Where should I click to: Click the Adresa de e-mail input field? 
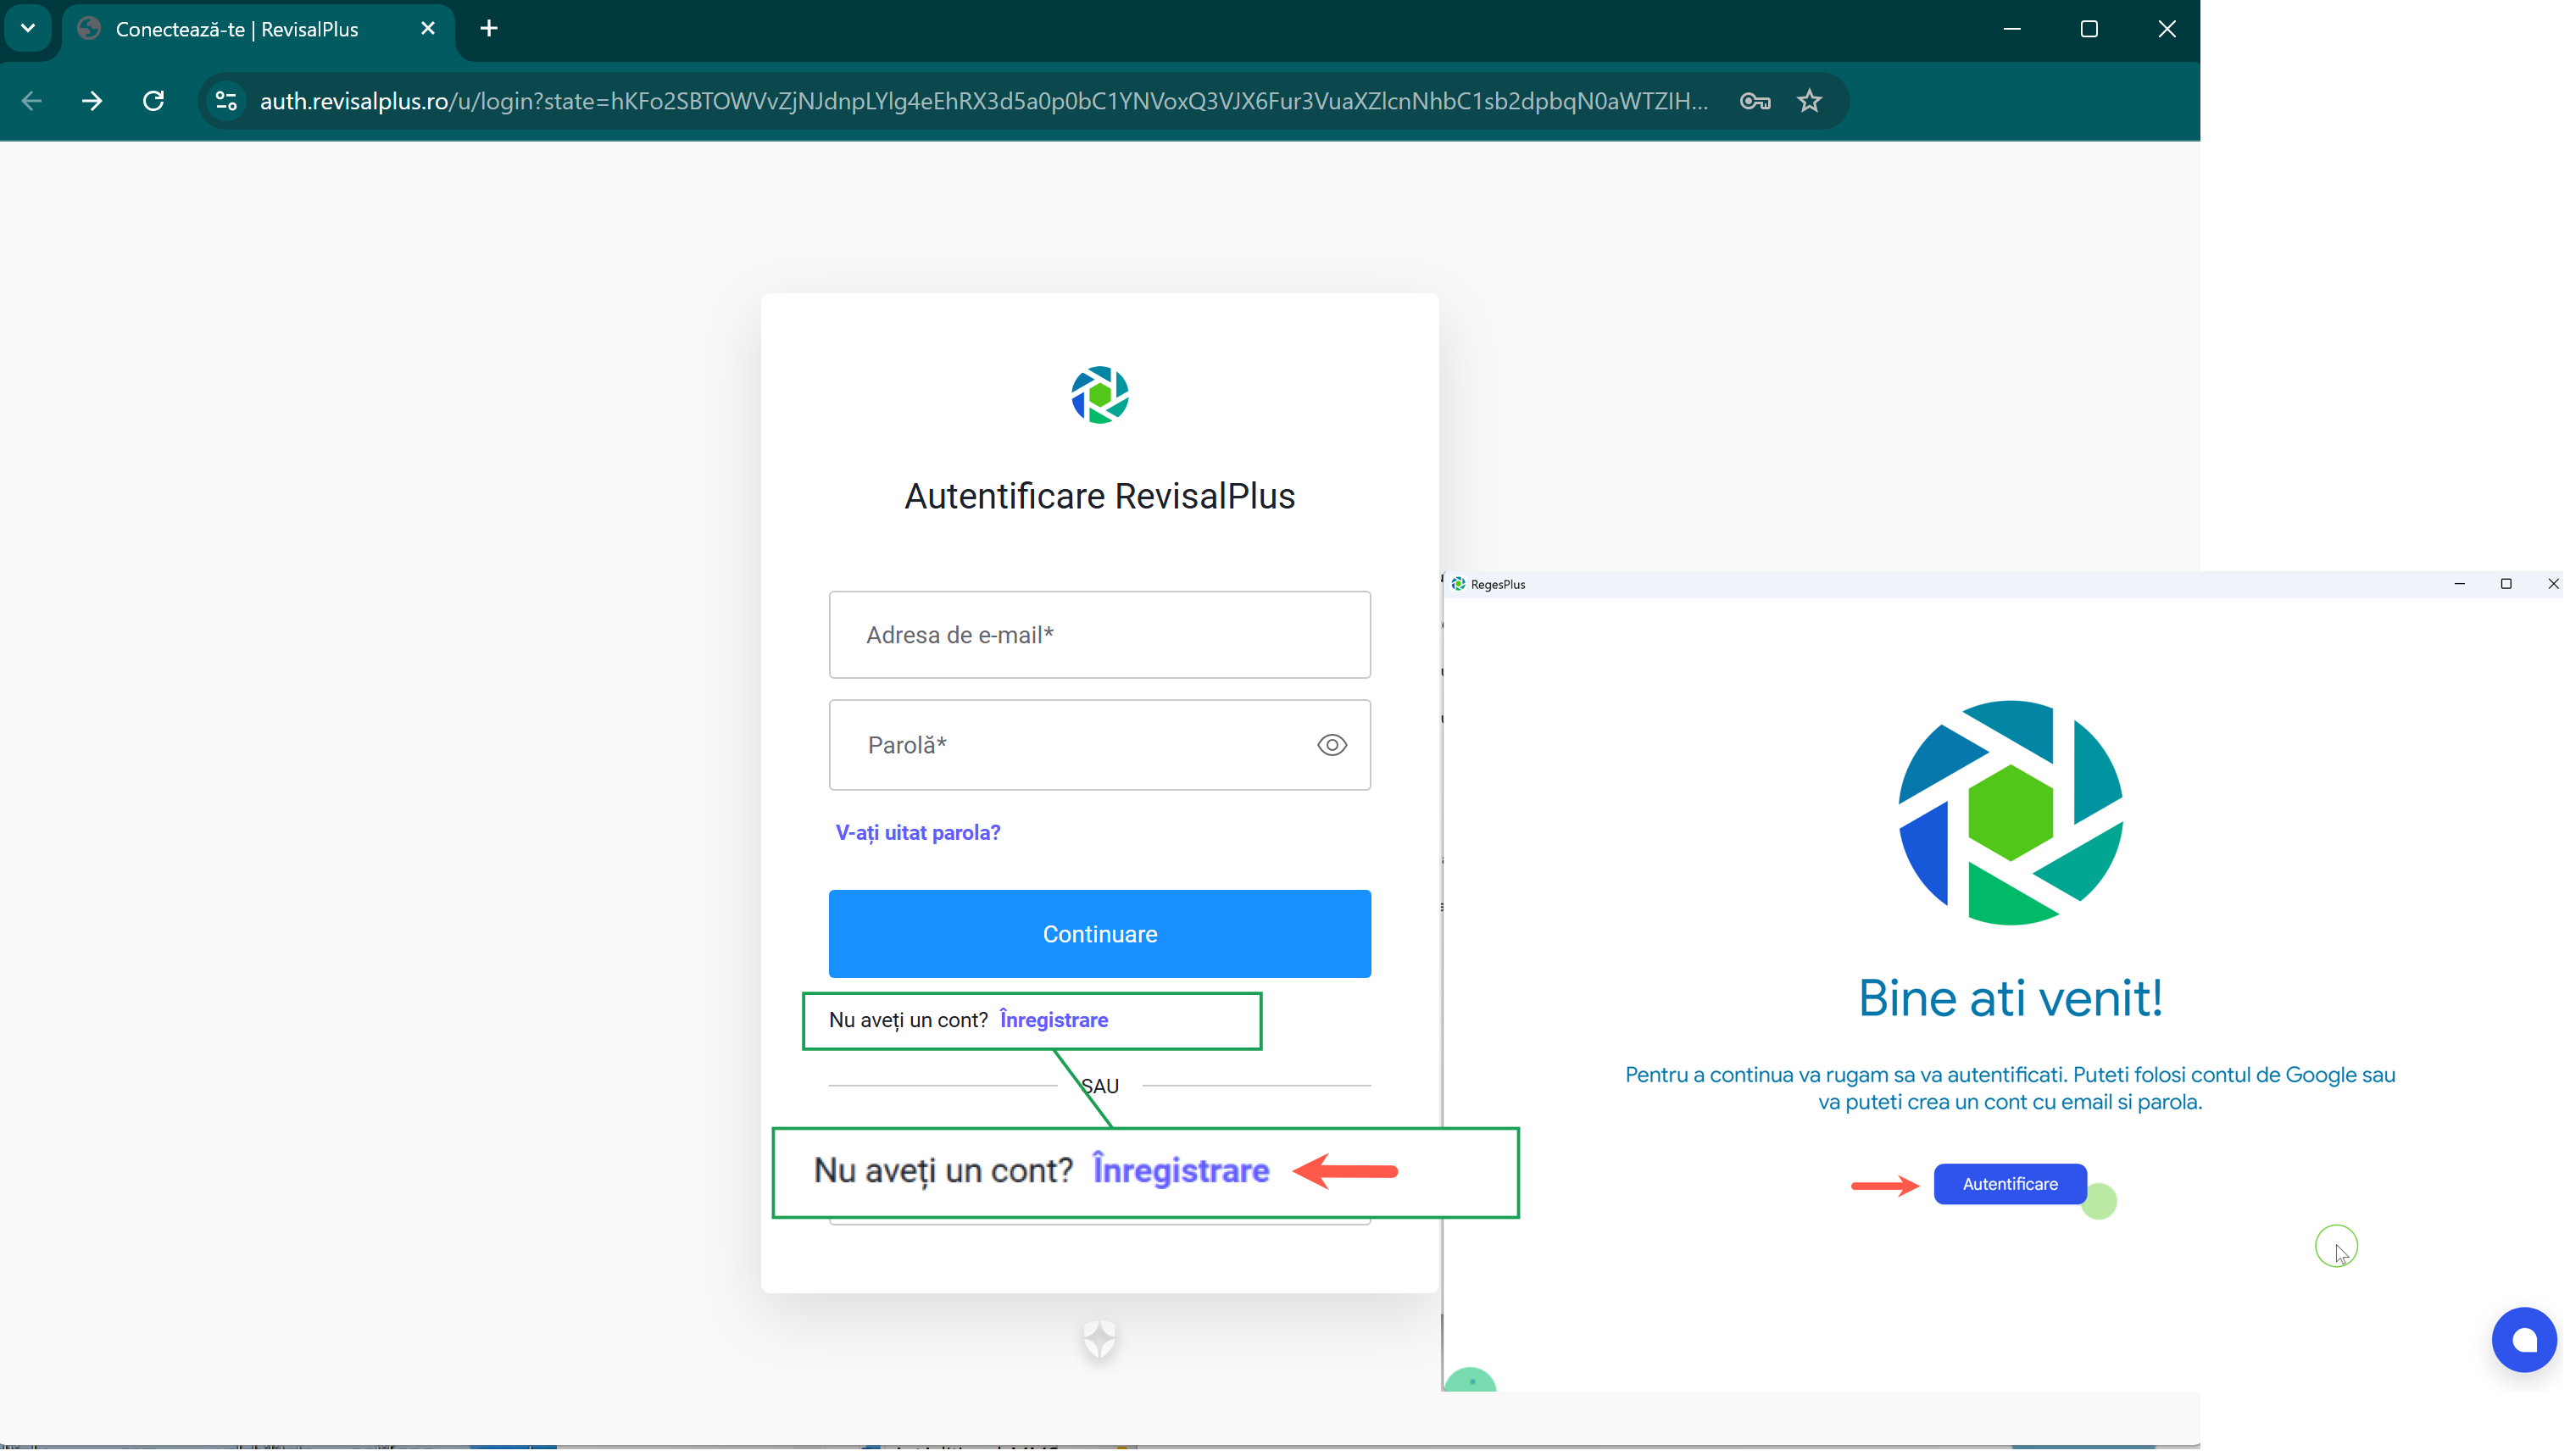click(1099, 634)
